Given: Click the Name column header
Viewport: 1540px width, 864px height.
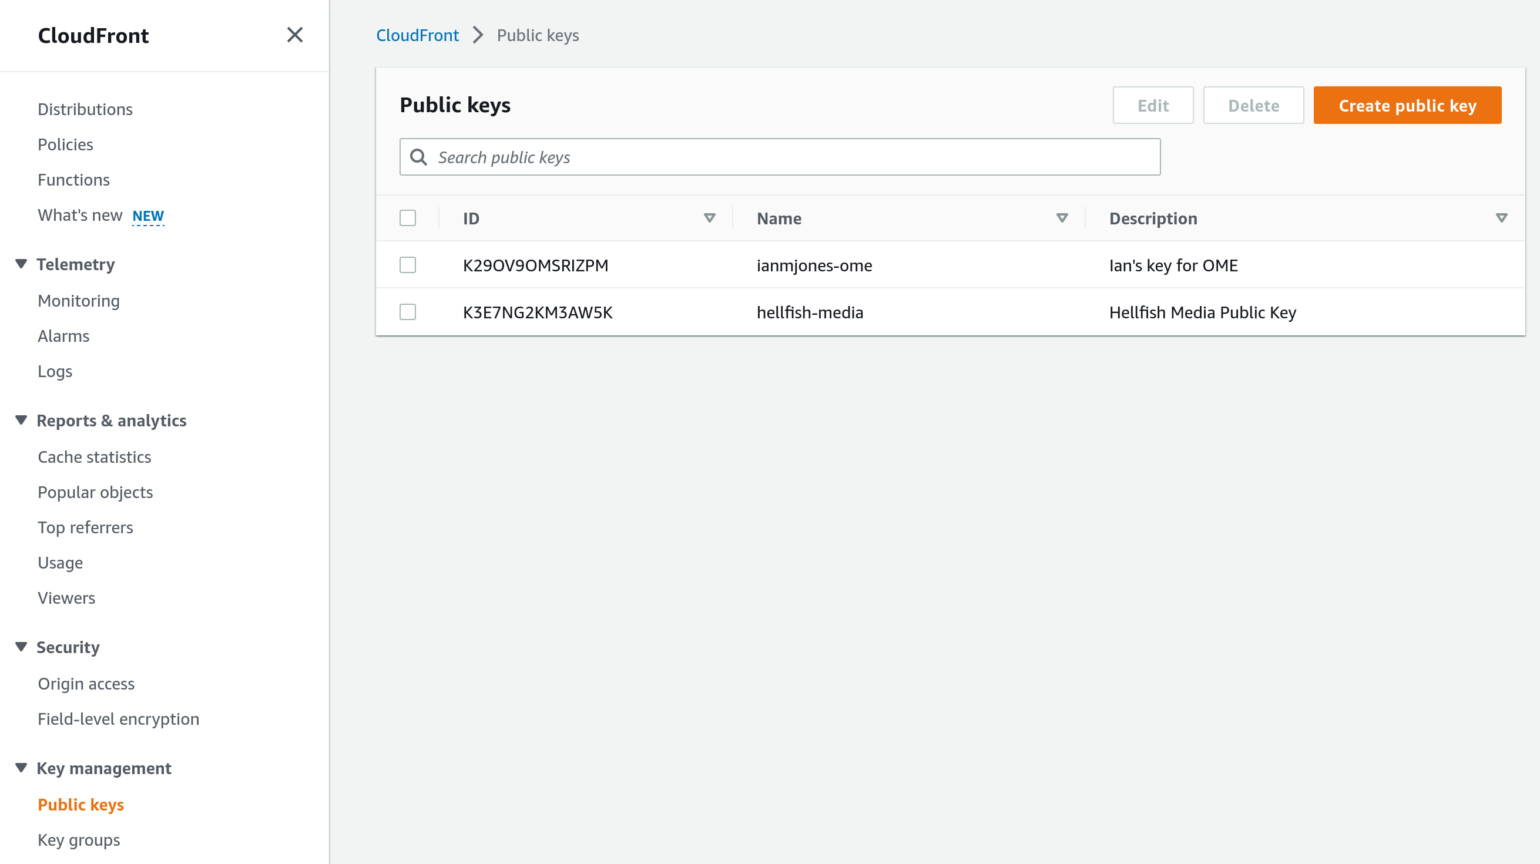Looking at the screenshot, I should pos(779,218).
